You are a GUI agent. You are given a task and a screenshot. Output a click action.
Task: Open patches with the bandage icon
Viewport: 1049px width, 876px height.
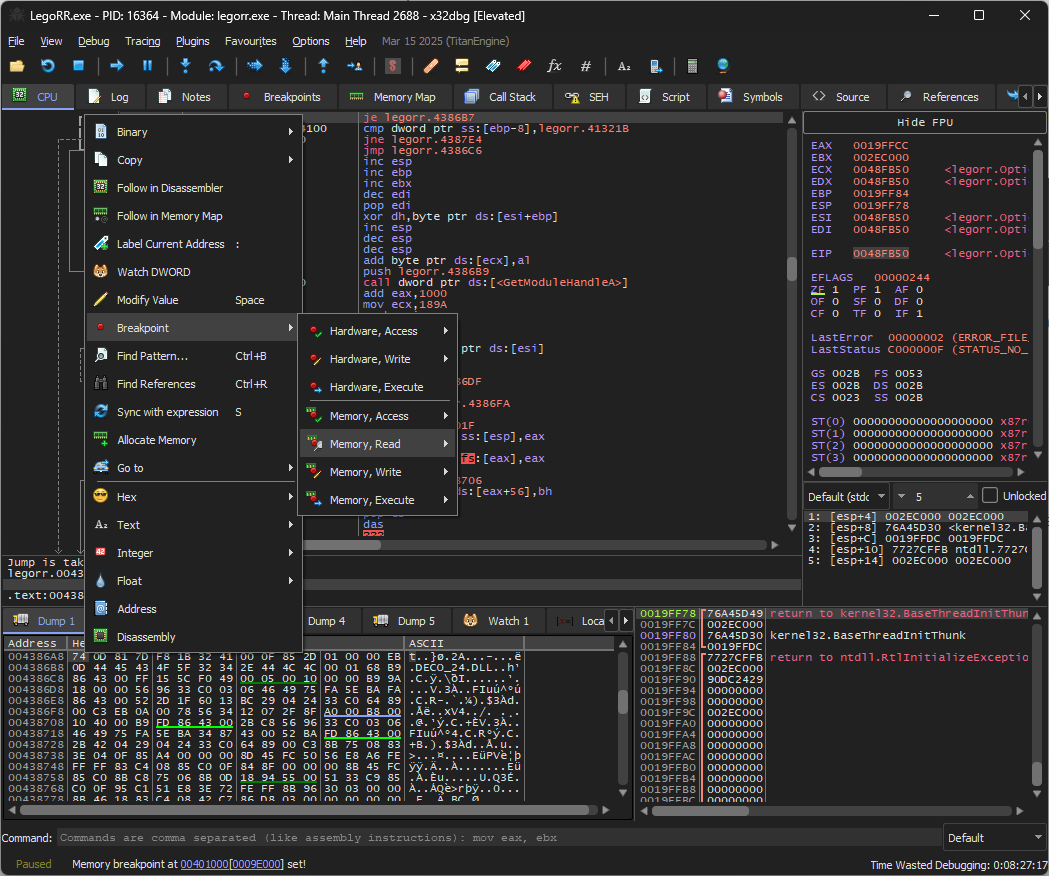point(431,66)
